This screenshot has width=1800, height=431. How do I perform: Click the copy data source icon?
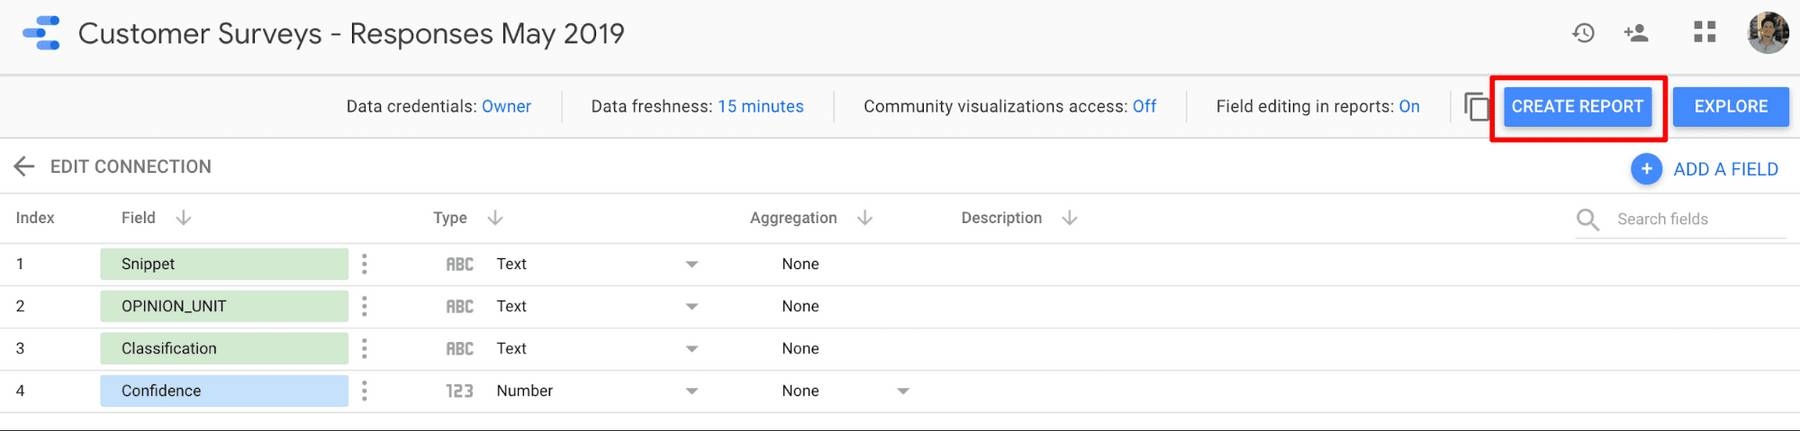(x=1476, y=106)
